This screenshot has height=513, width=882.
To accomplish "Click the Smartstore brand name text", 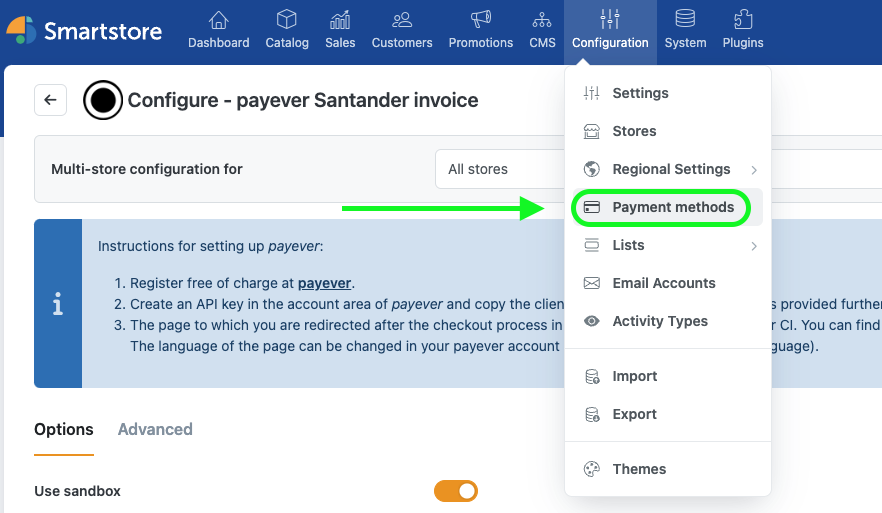I will [103, 32].
